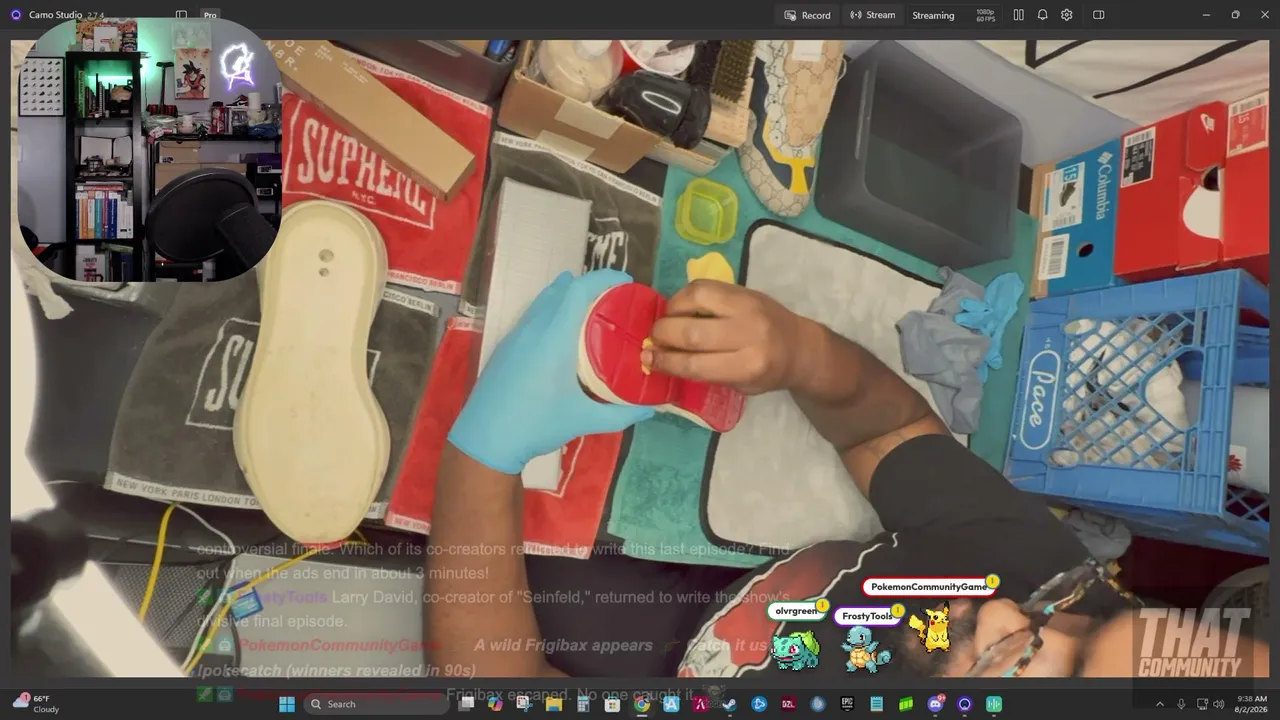Open Camo Studio settings gear
The image size is (1280, 720).
[1067, 15]
